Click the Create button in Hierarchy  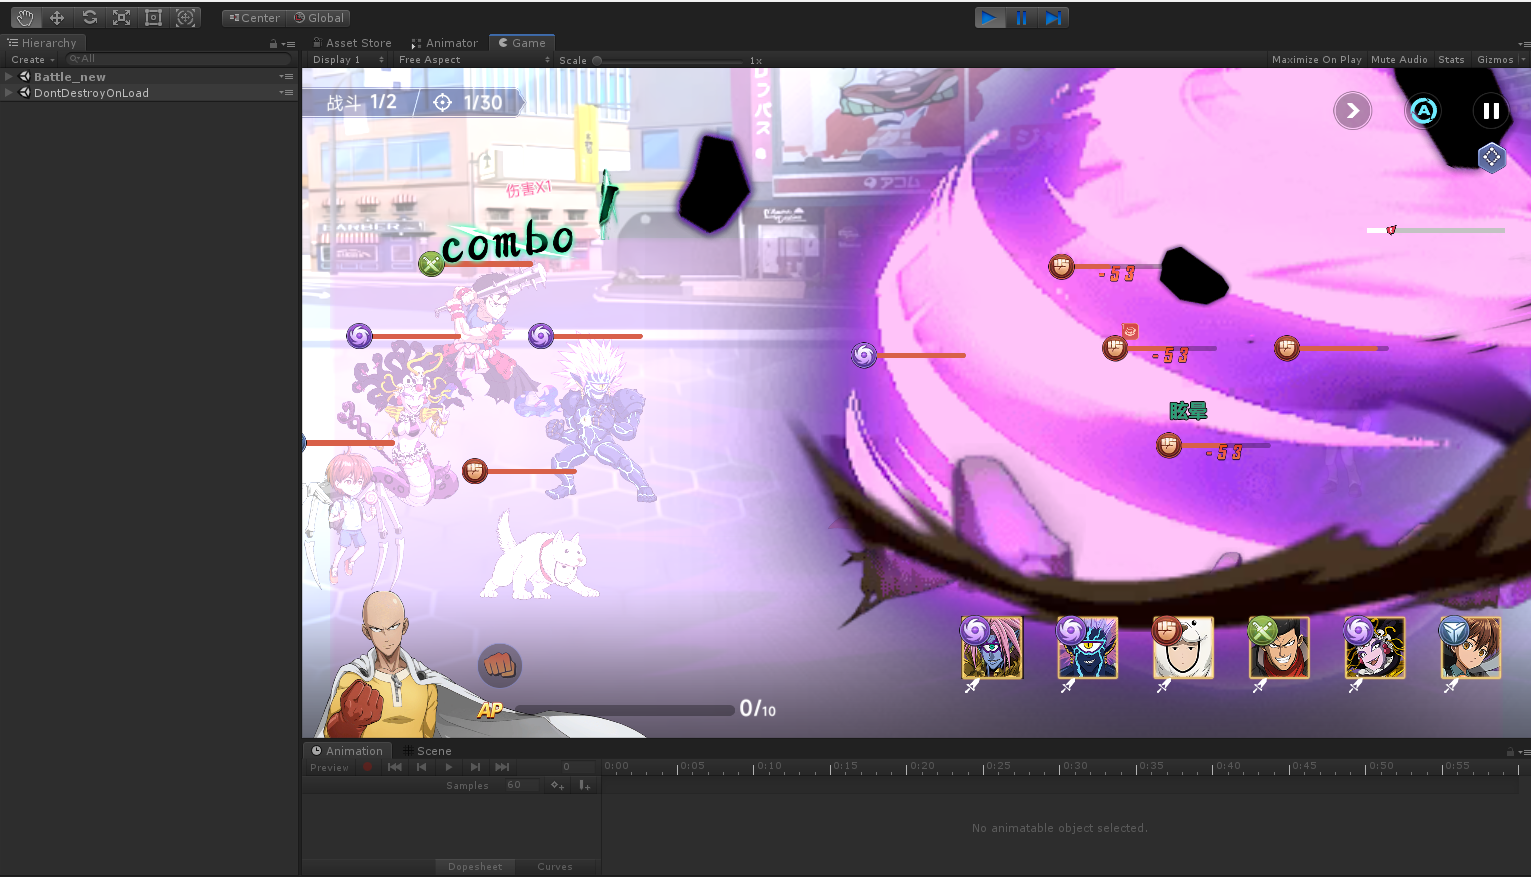[32, 60]
